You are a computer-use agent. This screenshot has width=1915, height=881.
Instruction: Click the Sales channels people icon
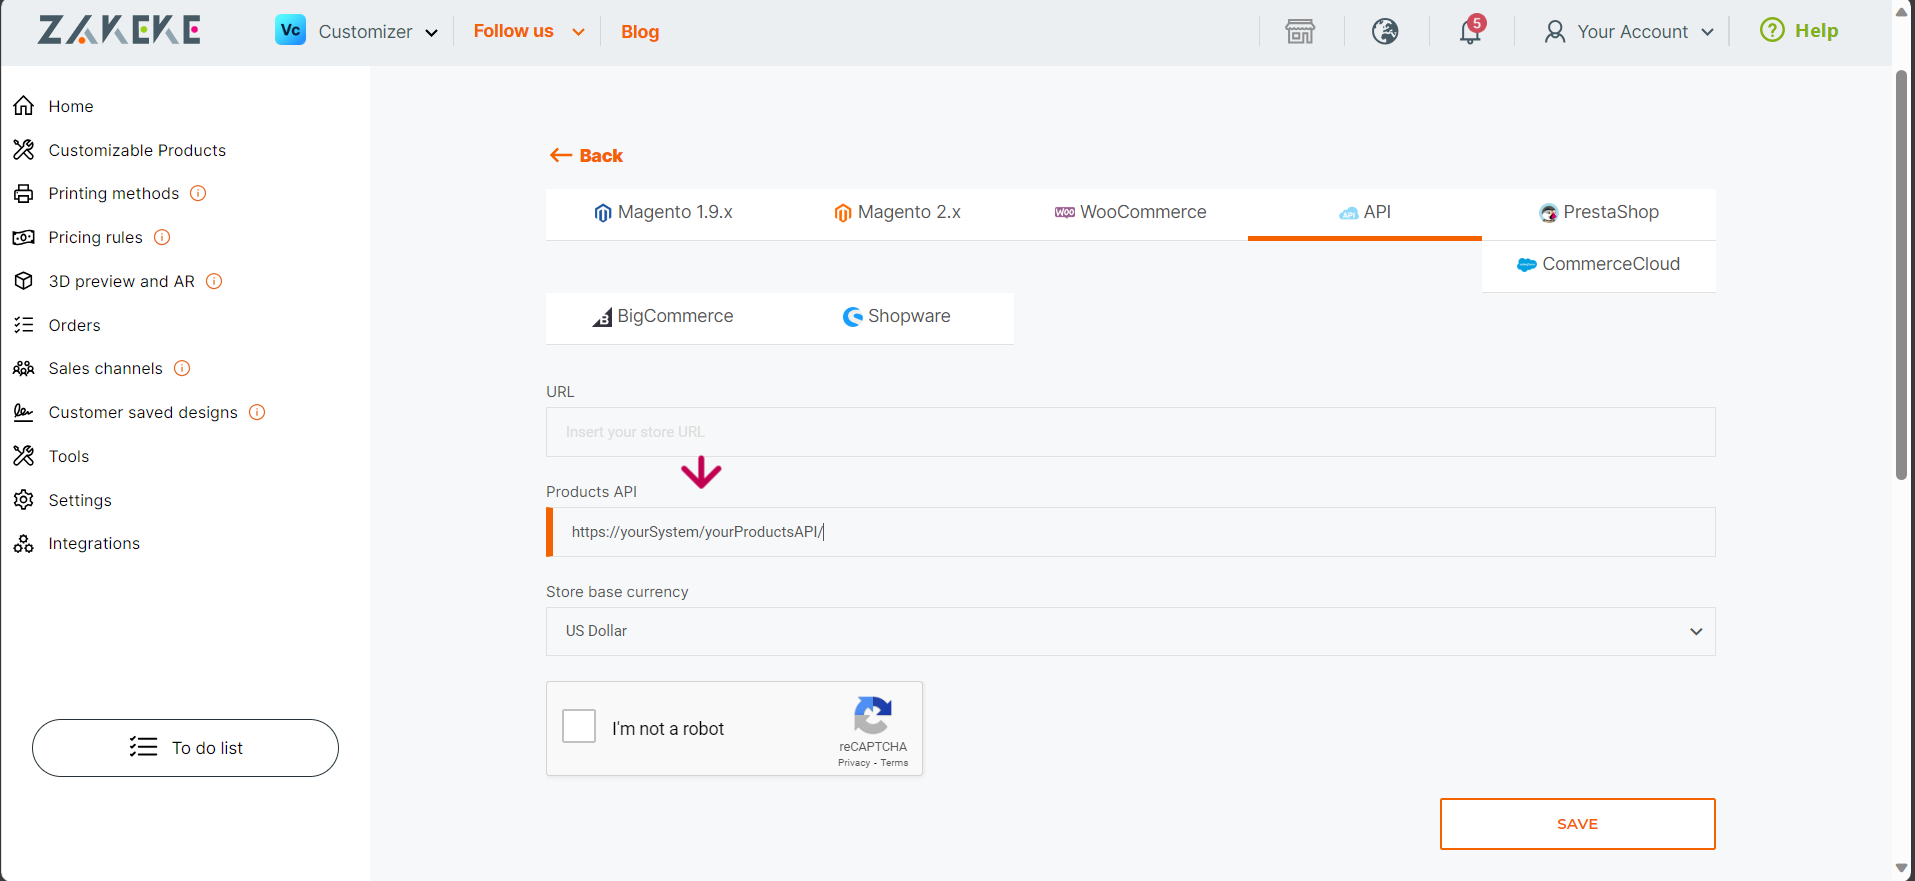24,368
